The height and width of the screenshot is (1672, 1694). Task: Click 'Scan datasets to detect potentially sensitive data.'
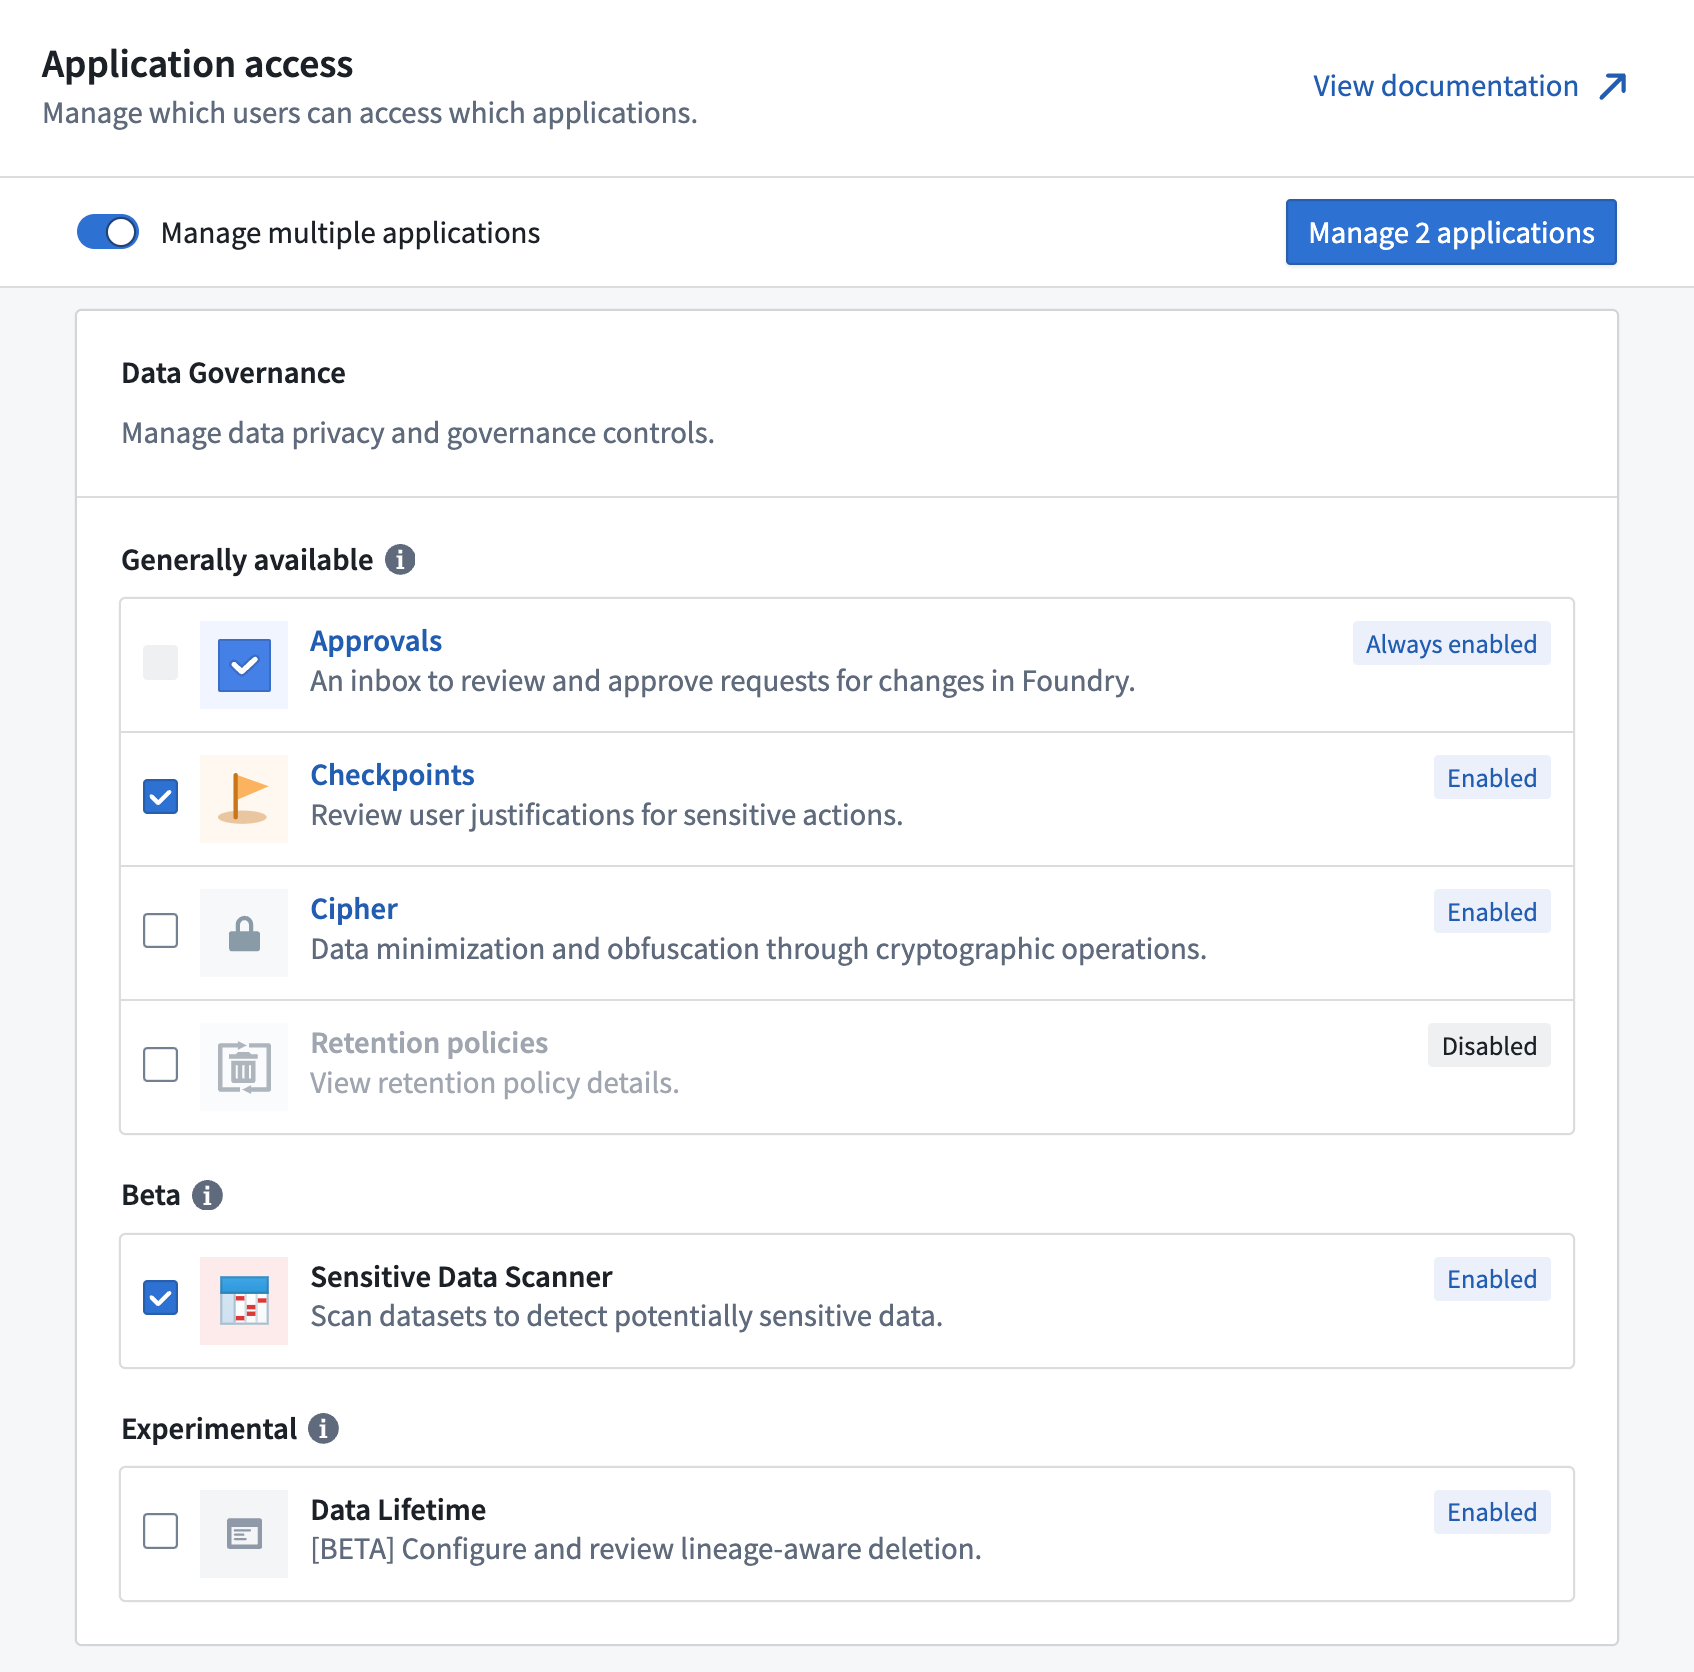point(626,1316)
